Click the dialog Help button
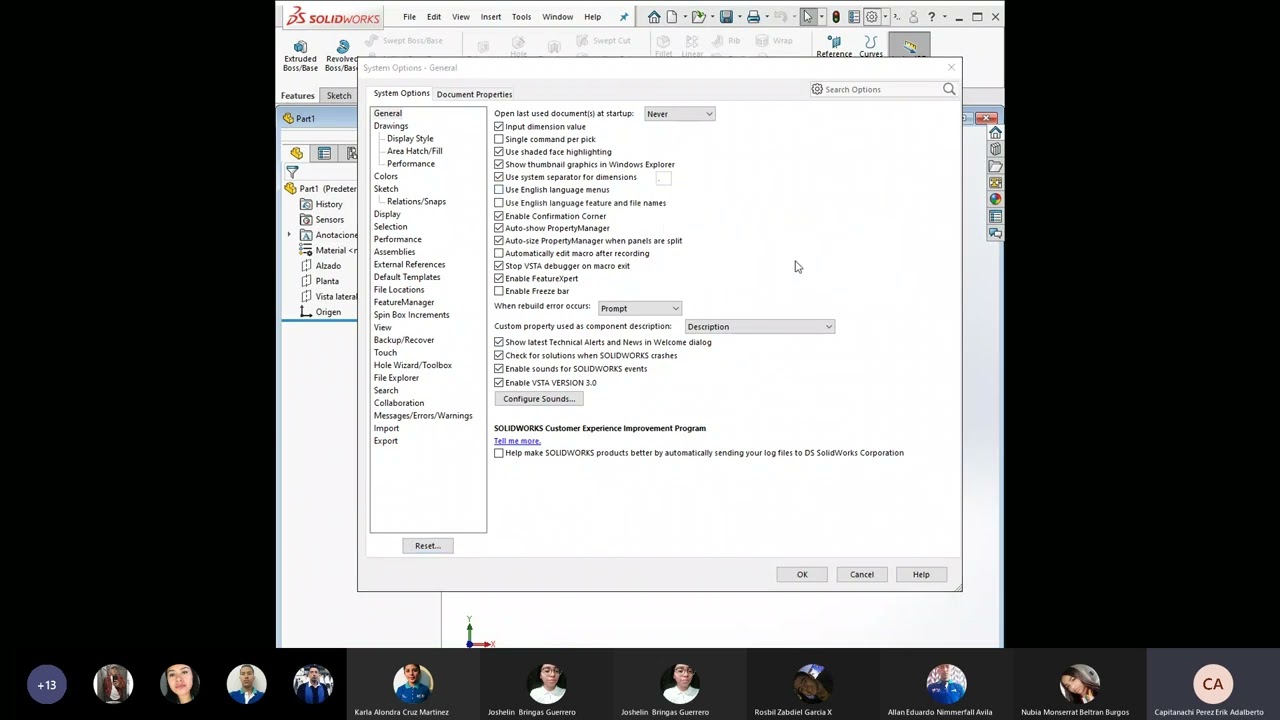Screen dimensions: 1280x720 pos(921,575)
